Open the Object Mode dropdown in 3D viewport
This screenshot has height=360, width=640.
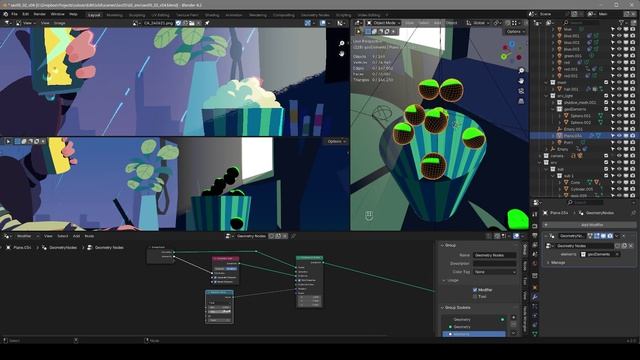tap(383, 23)
